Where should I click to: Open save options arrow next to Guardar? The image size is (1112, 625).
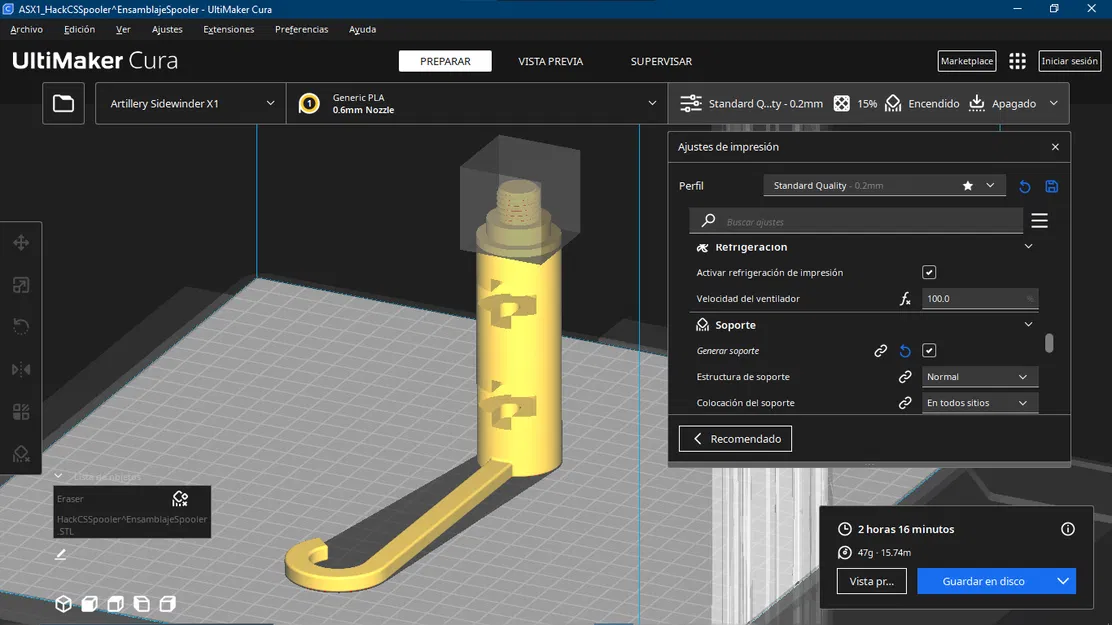pyautogui.click(x=1062, y=581)
